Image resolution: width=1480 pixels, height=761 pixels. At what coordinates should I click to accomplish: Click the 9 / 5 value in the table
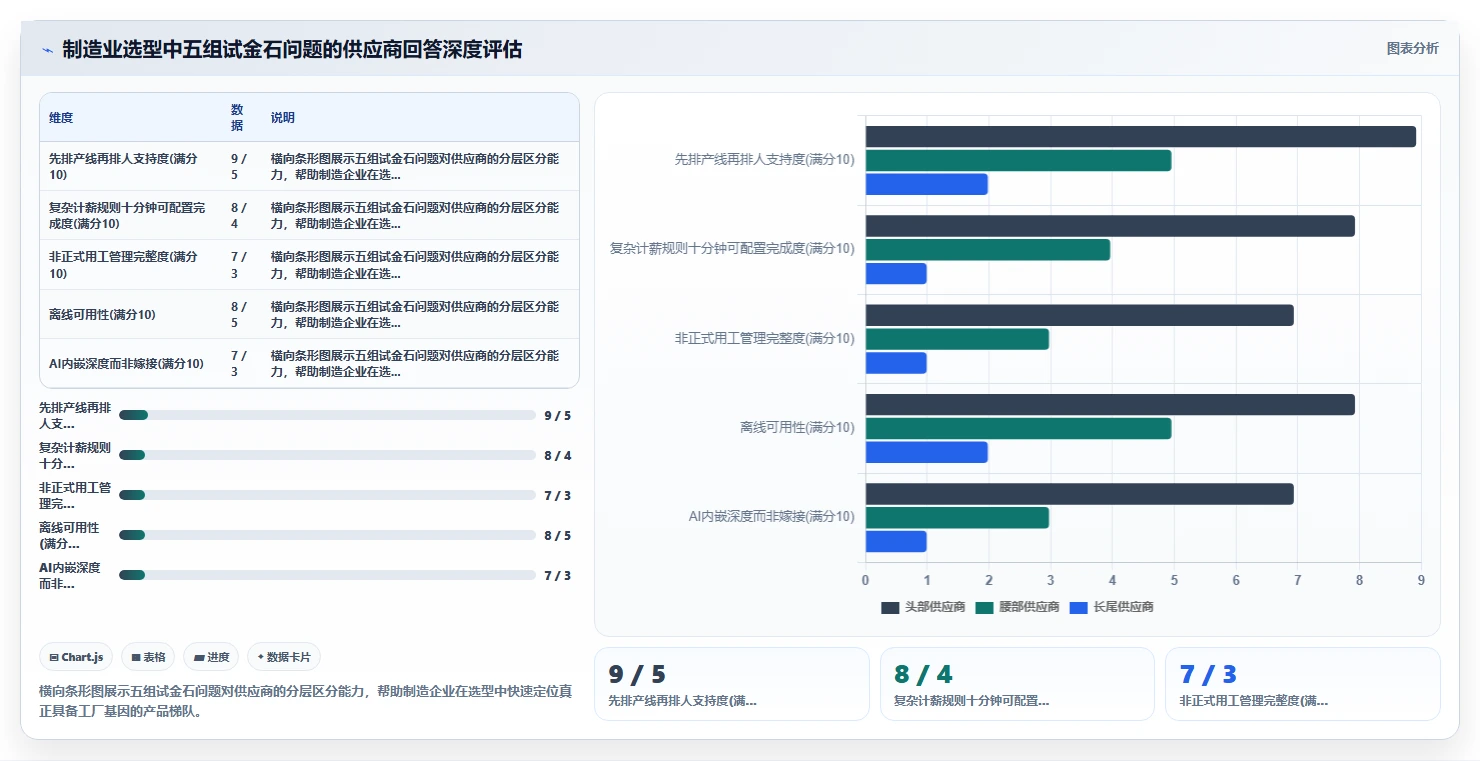point(239,166)
